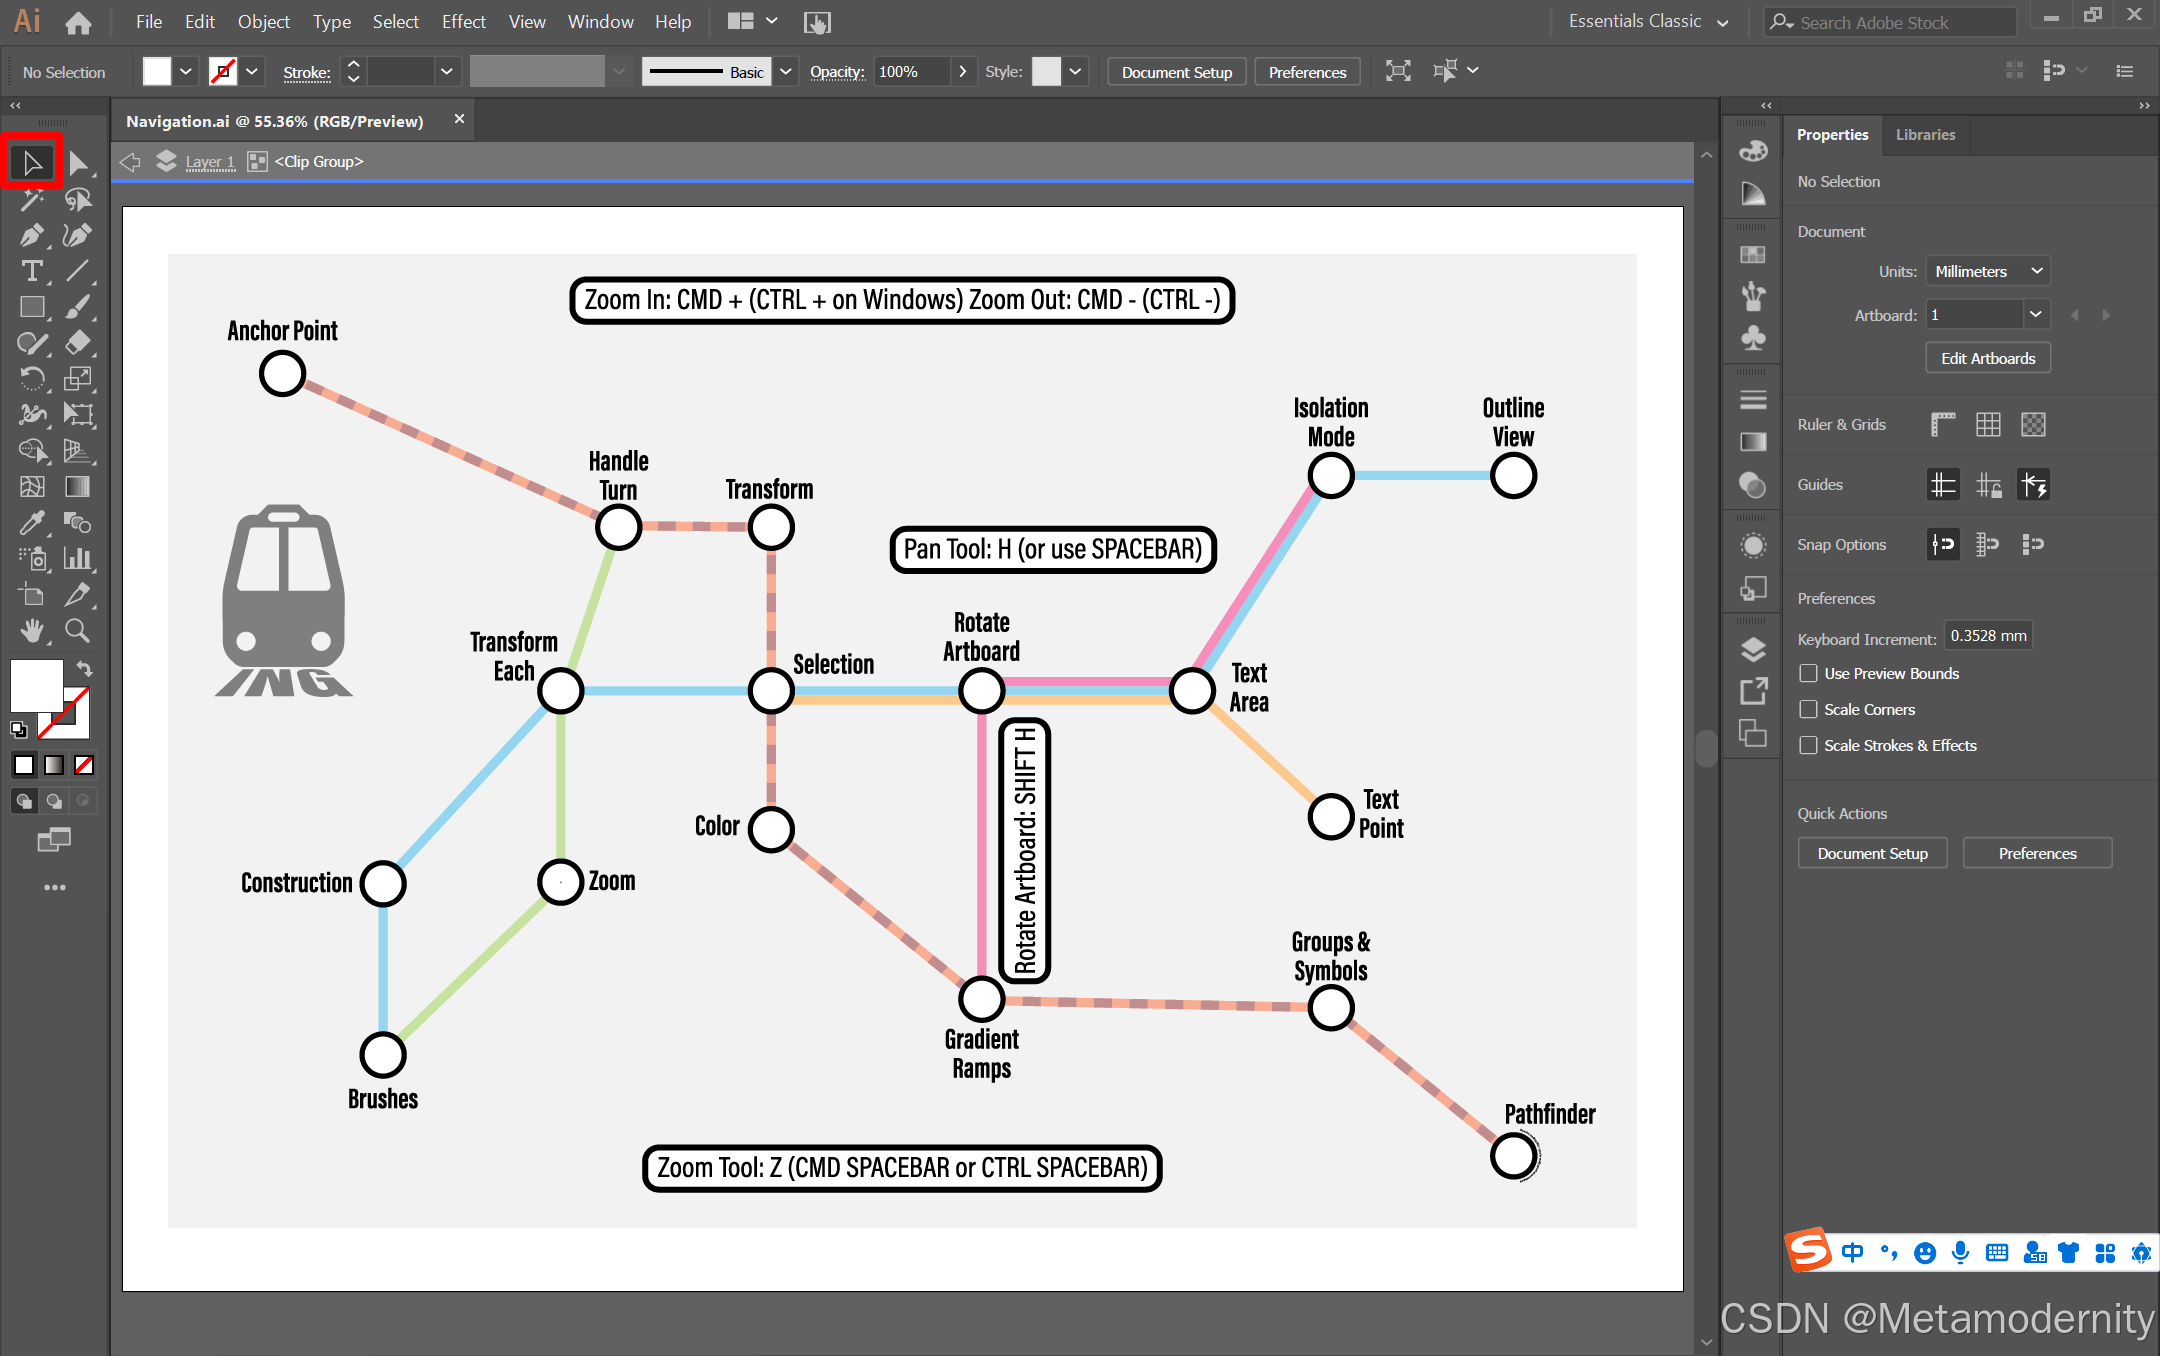The width and height of the screenshot is (2160, 1356).
Task: Click Document Setup in Quick Actions
Action: [1872, 853]
